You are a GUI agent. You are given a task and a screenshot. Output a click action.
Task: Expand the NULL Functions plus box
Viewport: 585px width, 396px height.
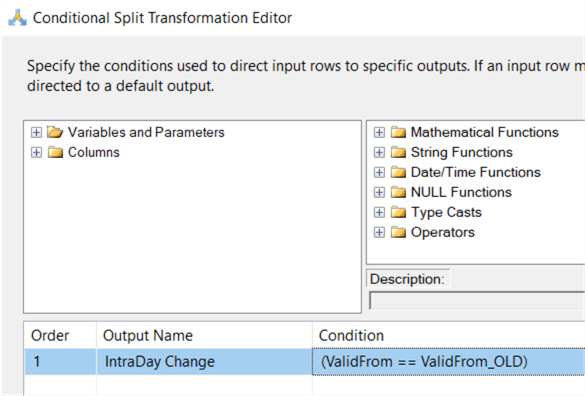coord(379,192)
